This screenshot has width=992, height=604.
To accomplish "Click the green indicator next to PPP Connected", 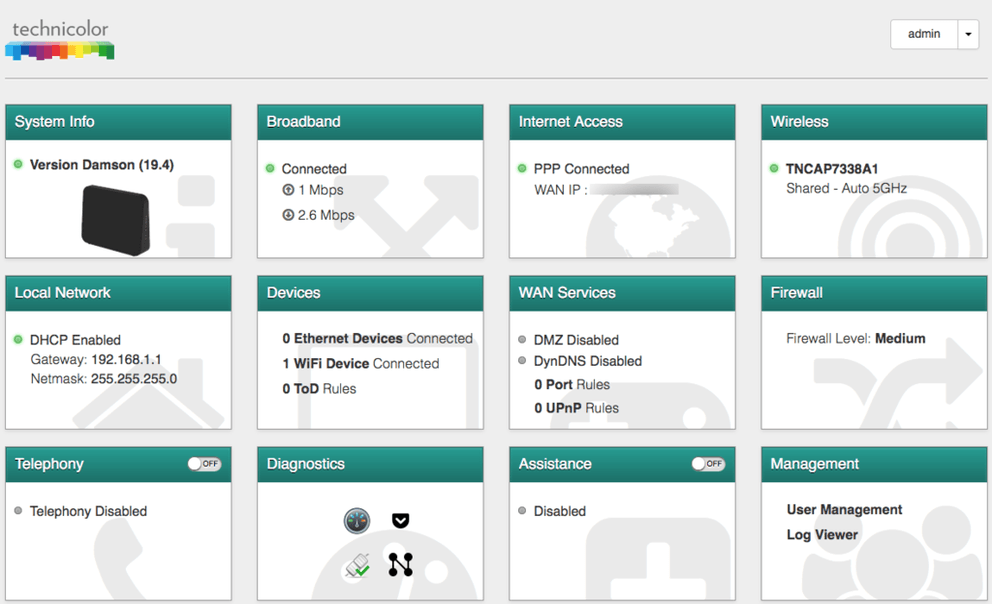I will pyautogui.click(x=520, y=169).
